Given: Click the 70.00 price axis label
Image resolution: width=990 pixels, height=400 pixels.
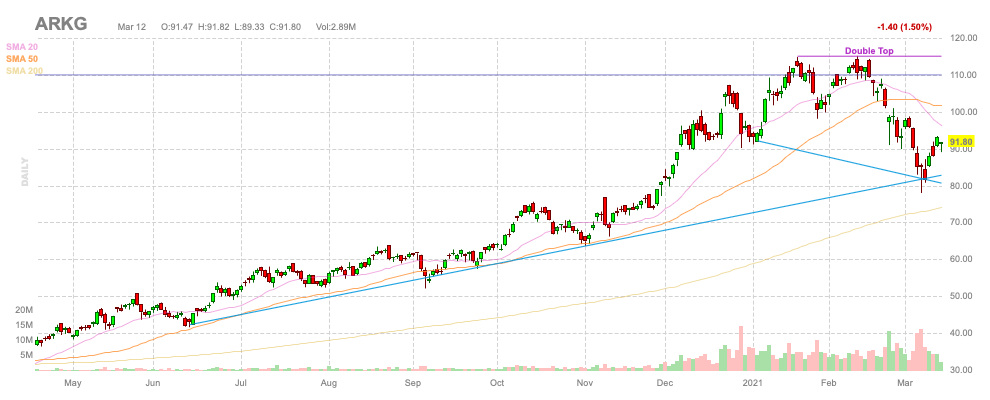Looking at the screenshot, I should pyautogui.click(x=962, y=223).
